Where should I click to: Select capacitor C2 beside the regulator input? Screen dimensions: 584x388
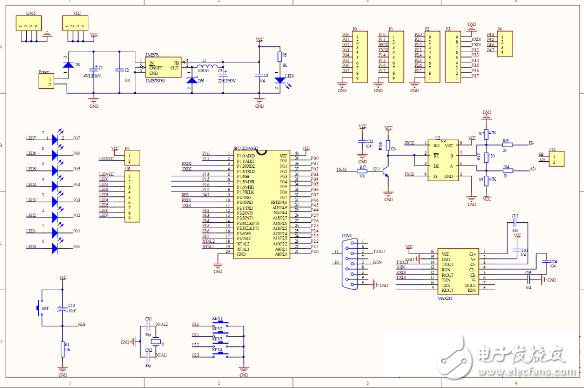pos(119,70)
